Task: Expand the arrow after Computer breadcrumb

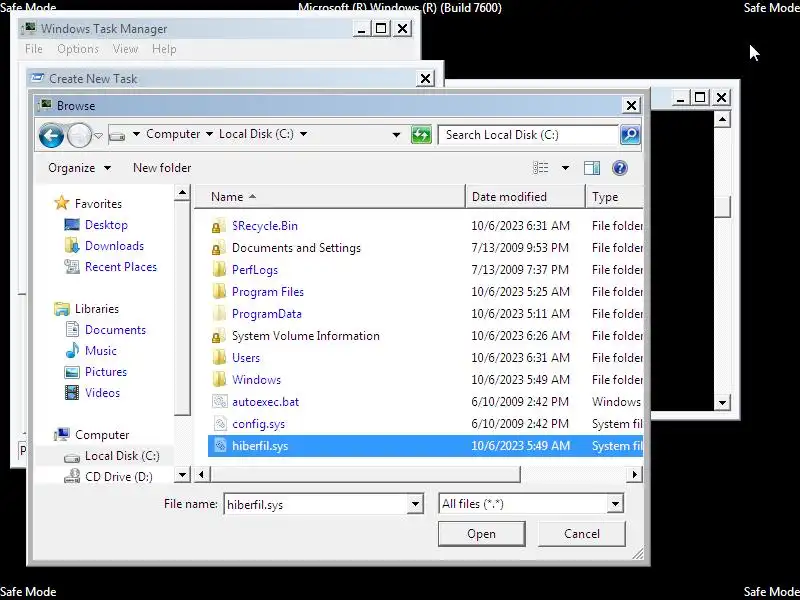Action: (209, 134)
